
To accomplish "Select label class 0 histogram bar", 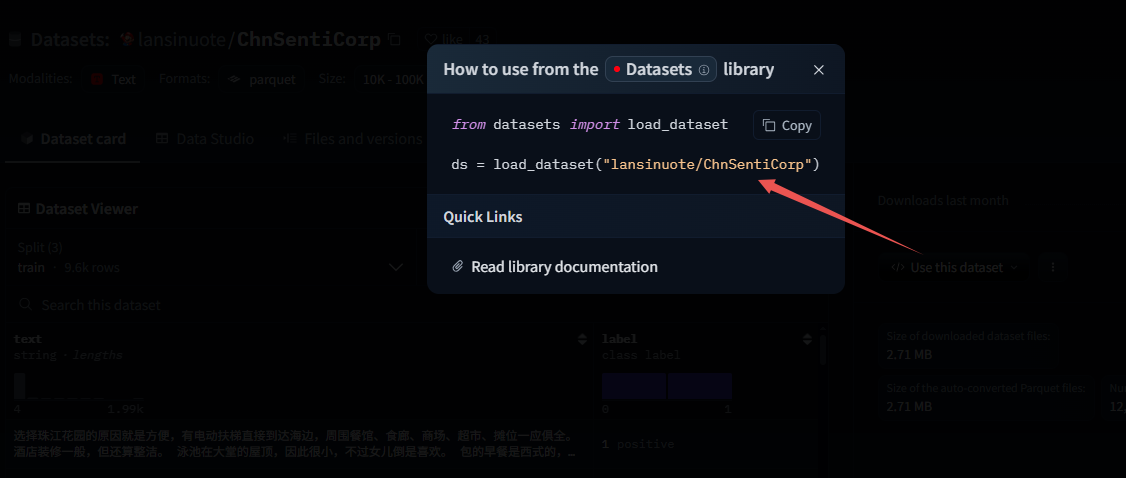I will 634,386.
